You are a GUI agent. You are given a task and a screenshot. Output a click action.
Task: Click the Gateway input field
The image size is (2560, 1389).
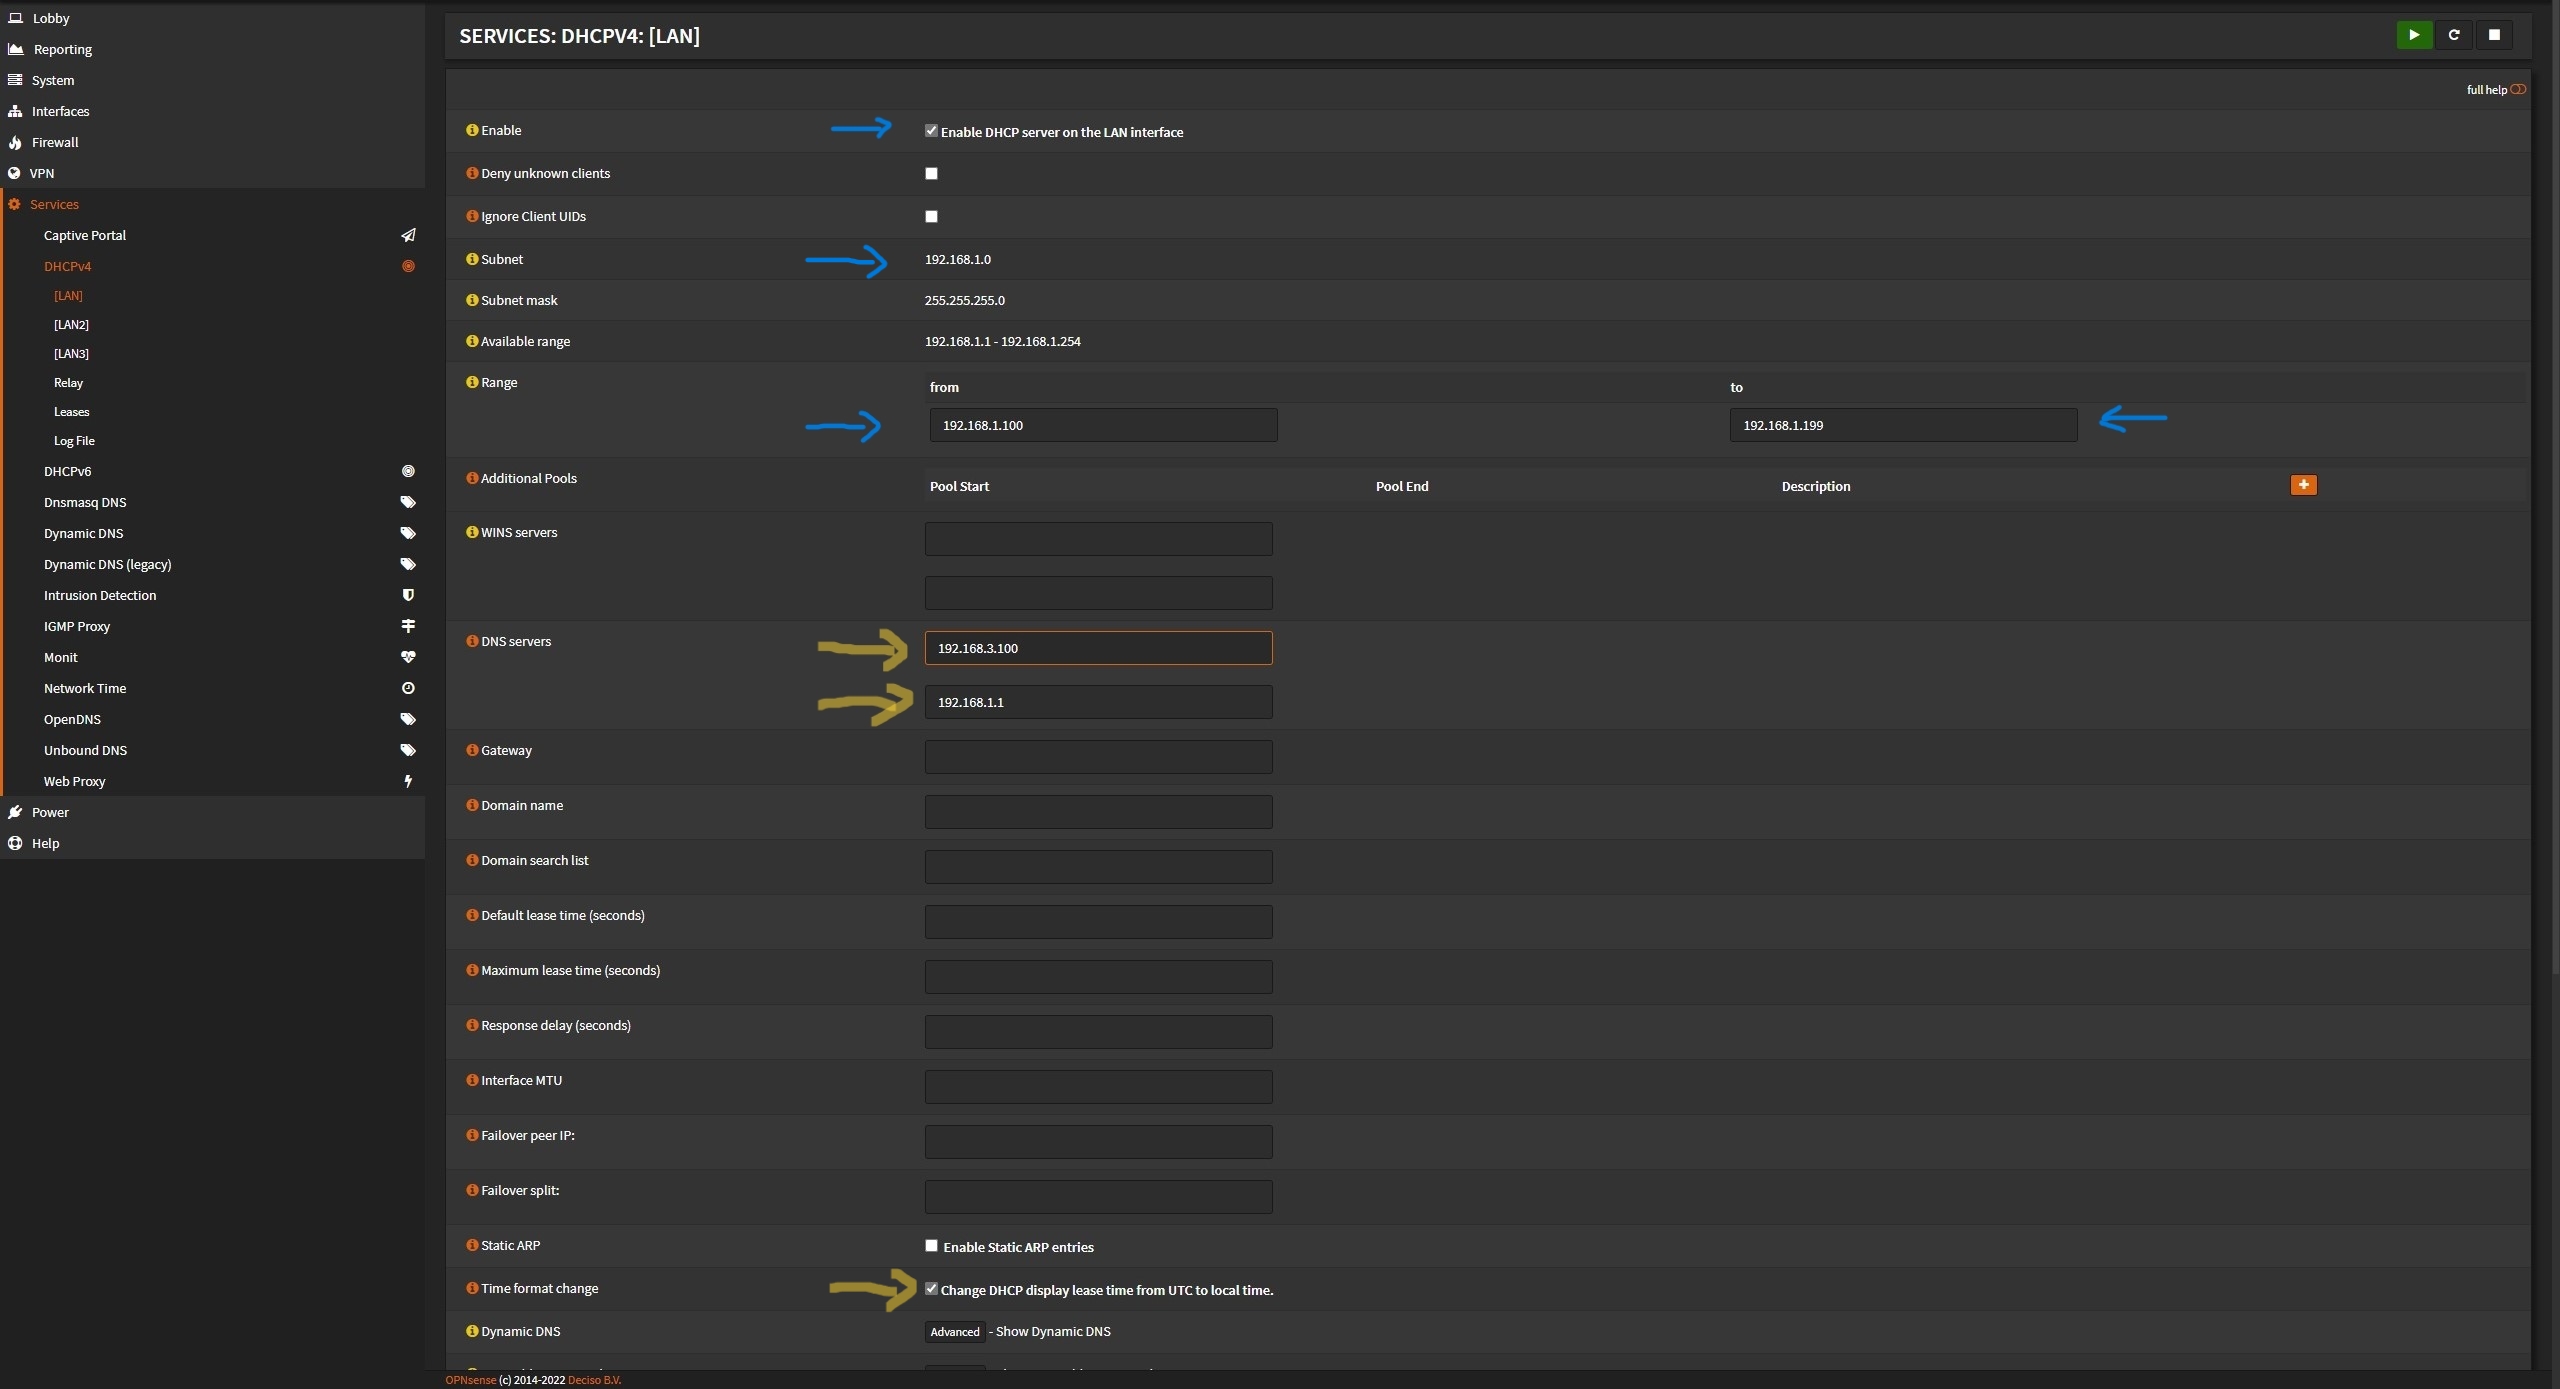click(1098, 757)
